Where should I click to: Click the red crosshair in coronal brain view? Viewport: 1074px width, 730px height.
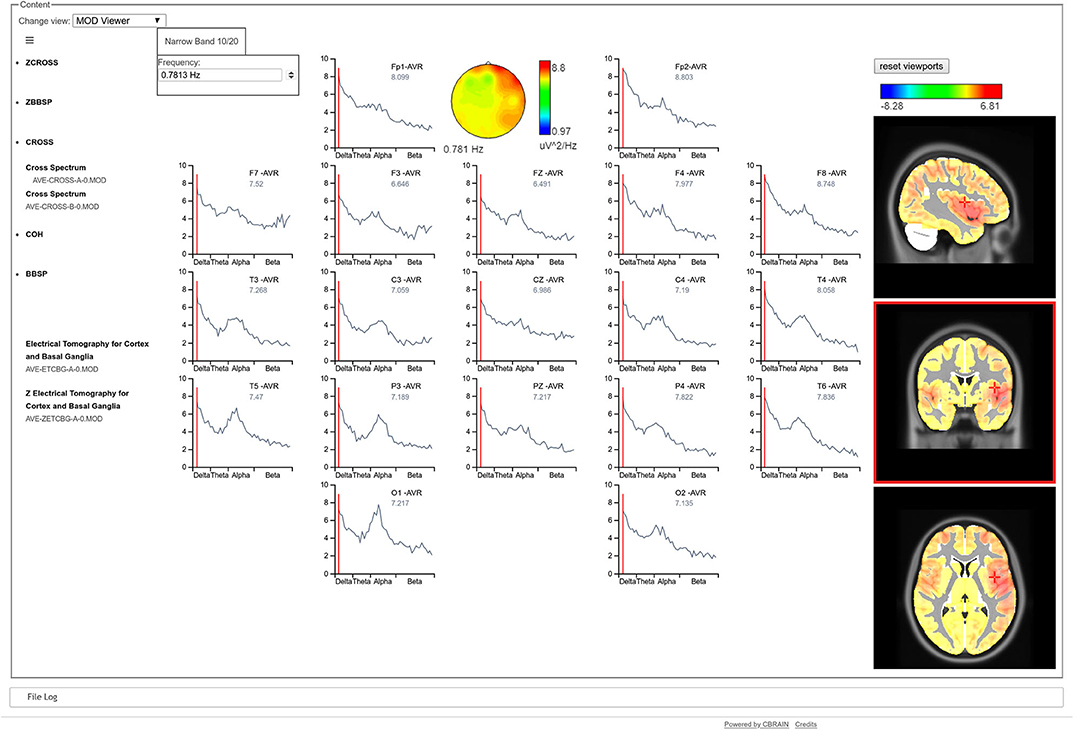[995, 388]
